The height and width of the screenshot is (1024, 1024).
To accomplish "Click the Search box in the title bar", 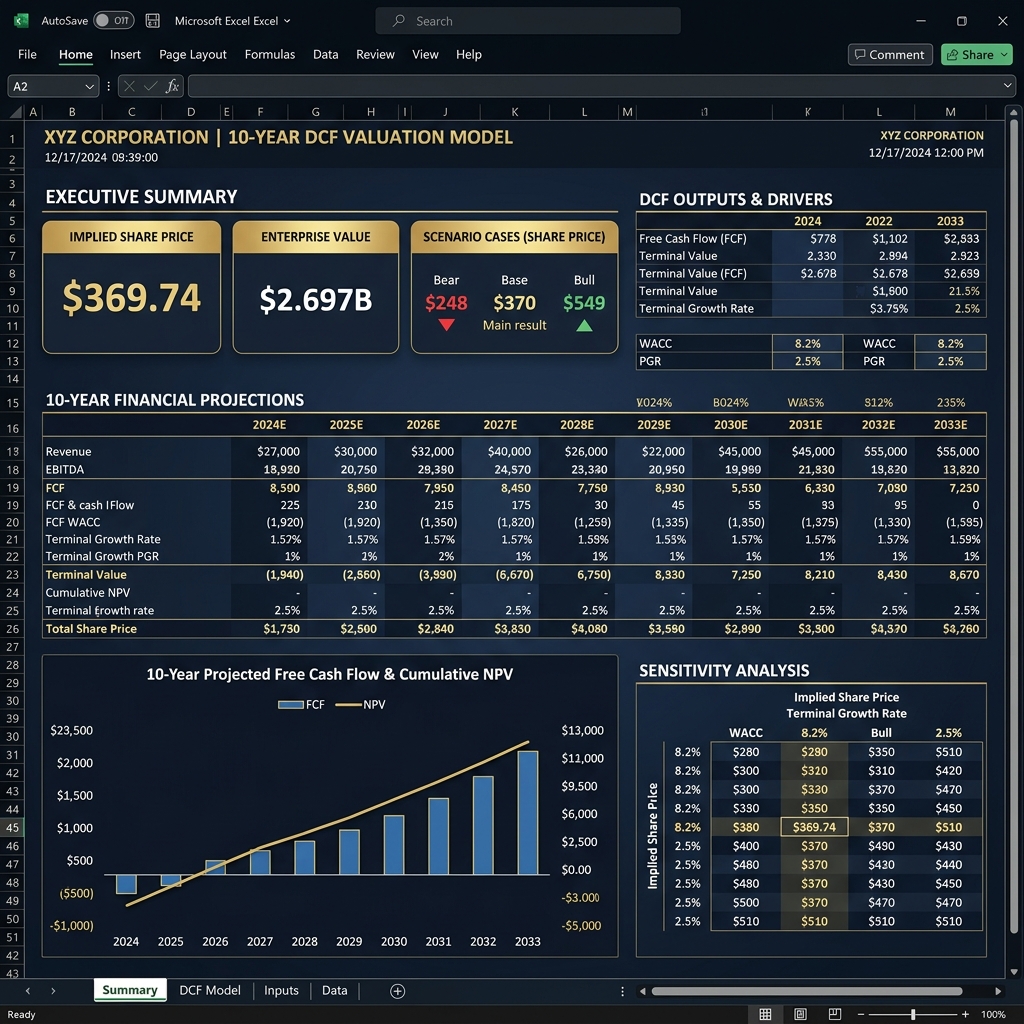I will (x=528, y=21).
